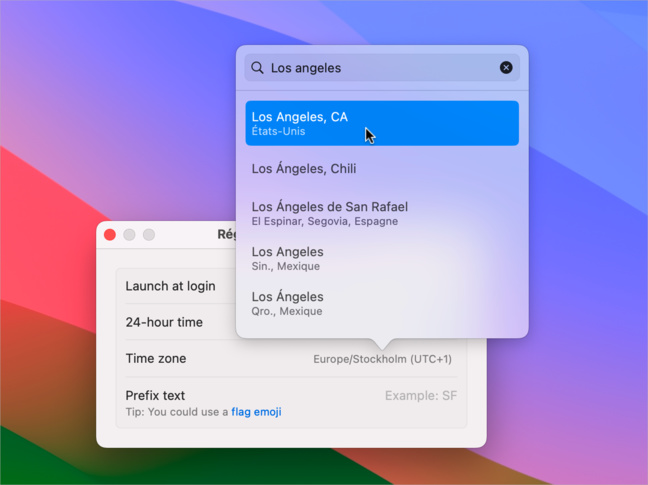Close the settings window with the red button
The image size is (648, 485).
[x=110, y=235]
